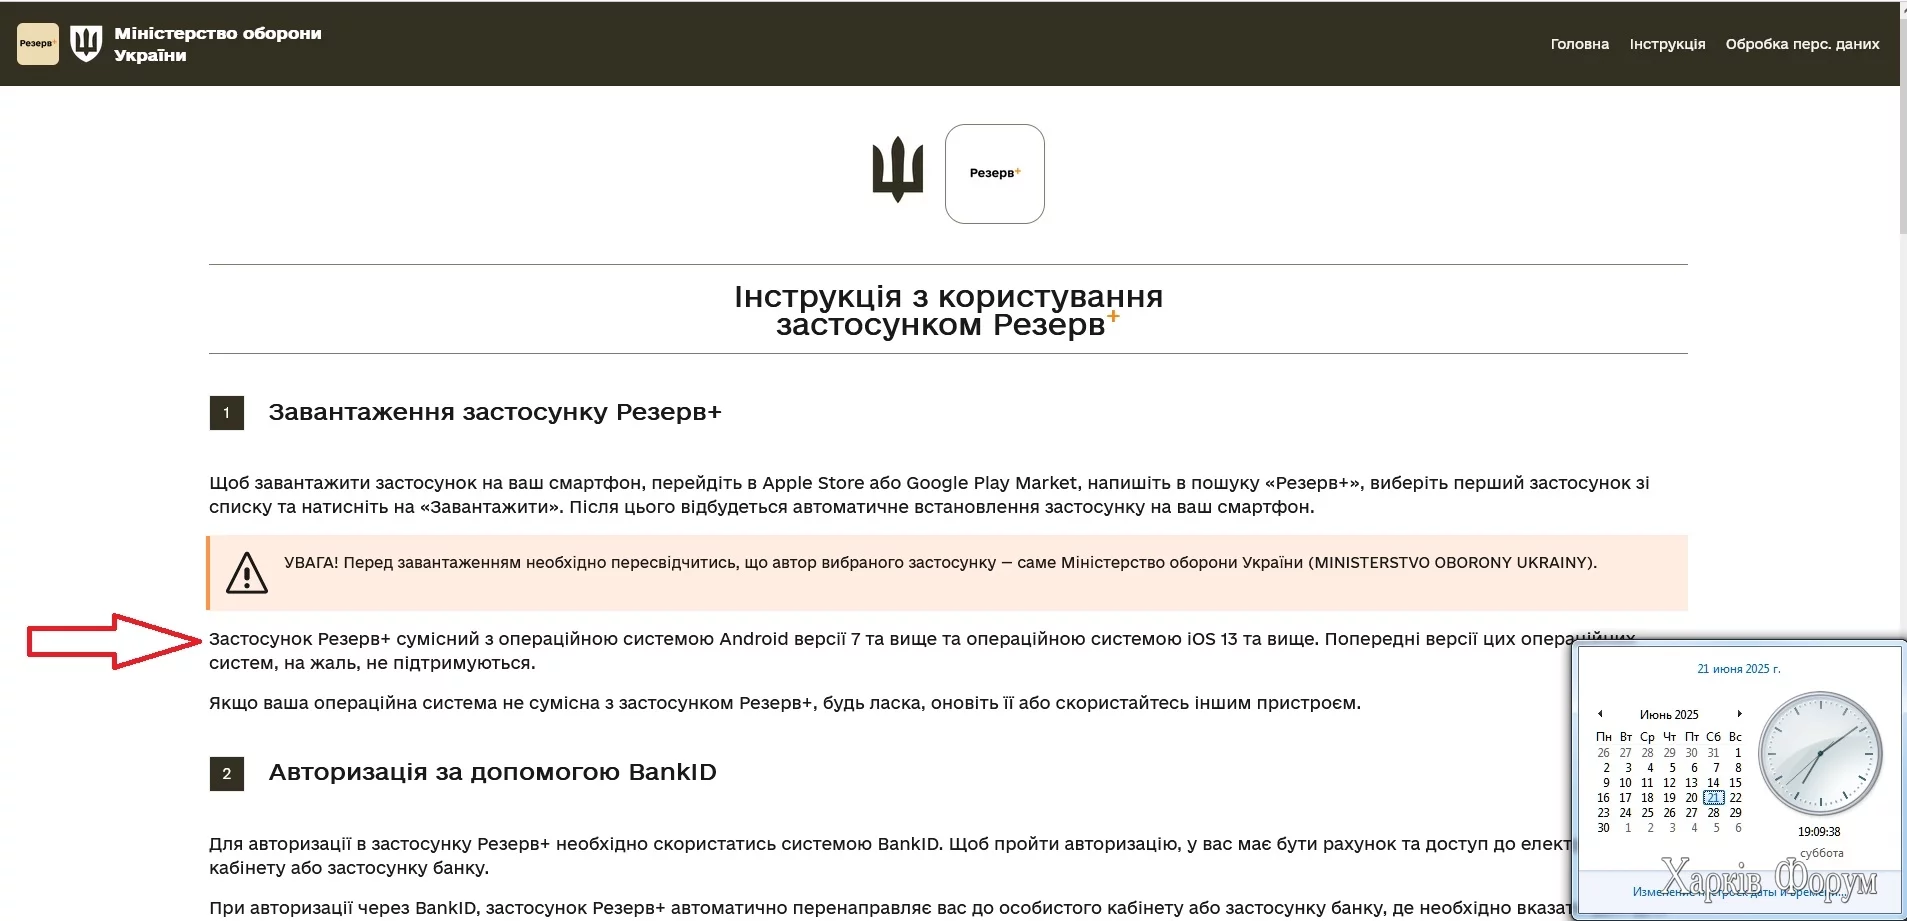This screenshot has width=1907, height=921.
Task: Select day 12 in the calendar
Action: [x=1670, y=783]
